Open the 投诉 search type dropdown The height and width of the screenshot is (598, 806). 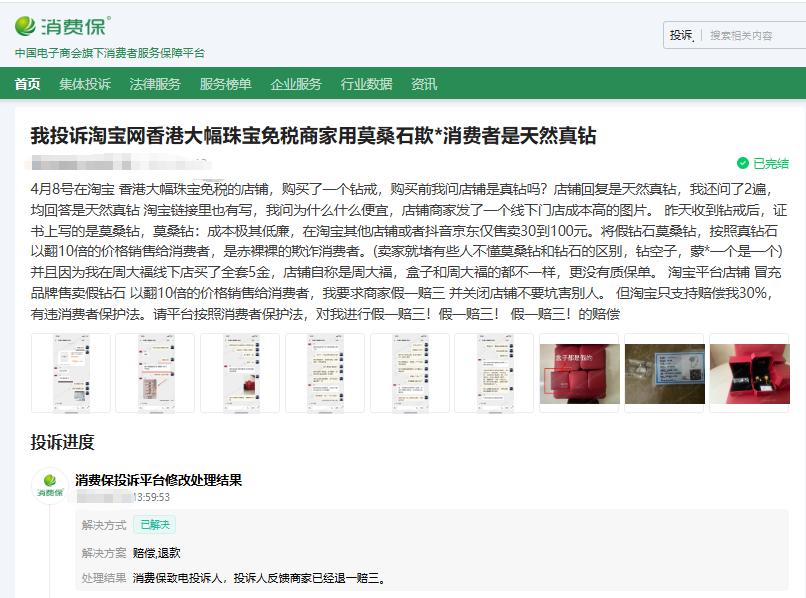pyautogui.click(x=682, y=35)
